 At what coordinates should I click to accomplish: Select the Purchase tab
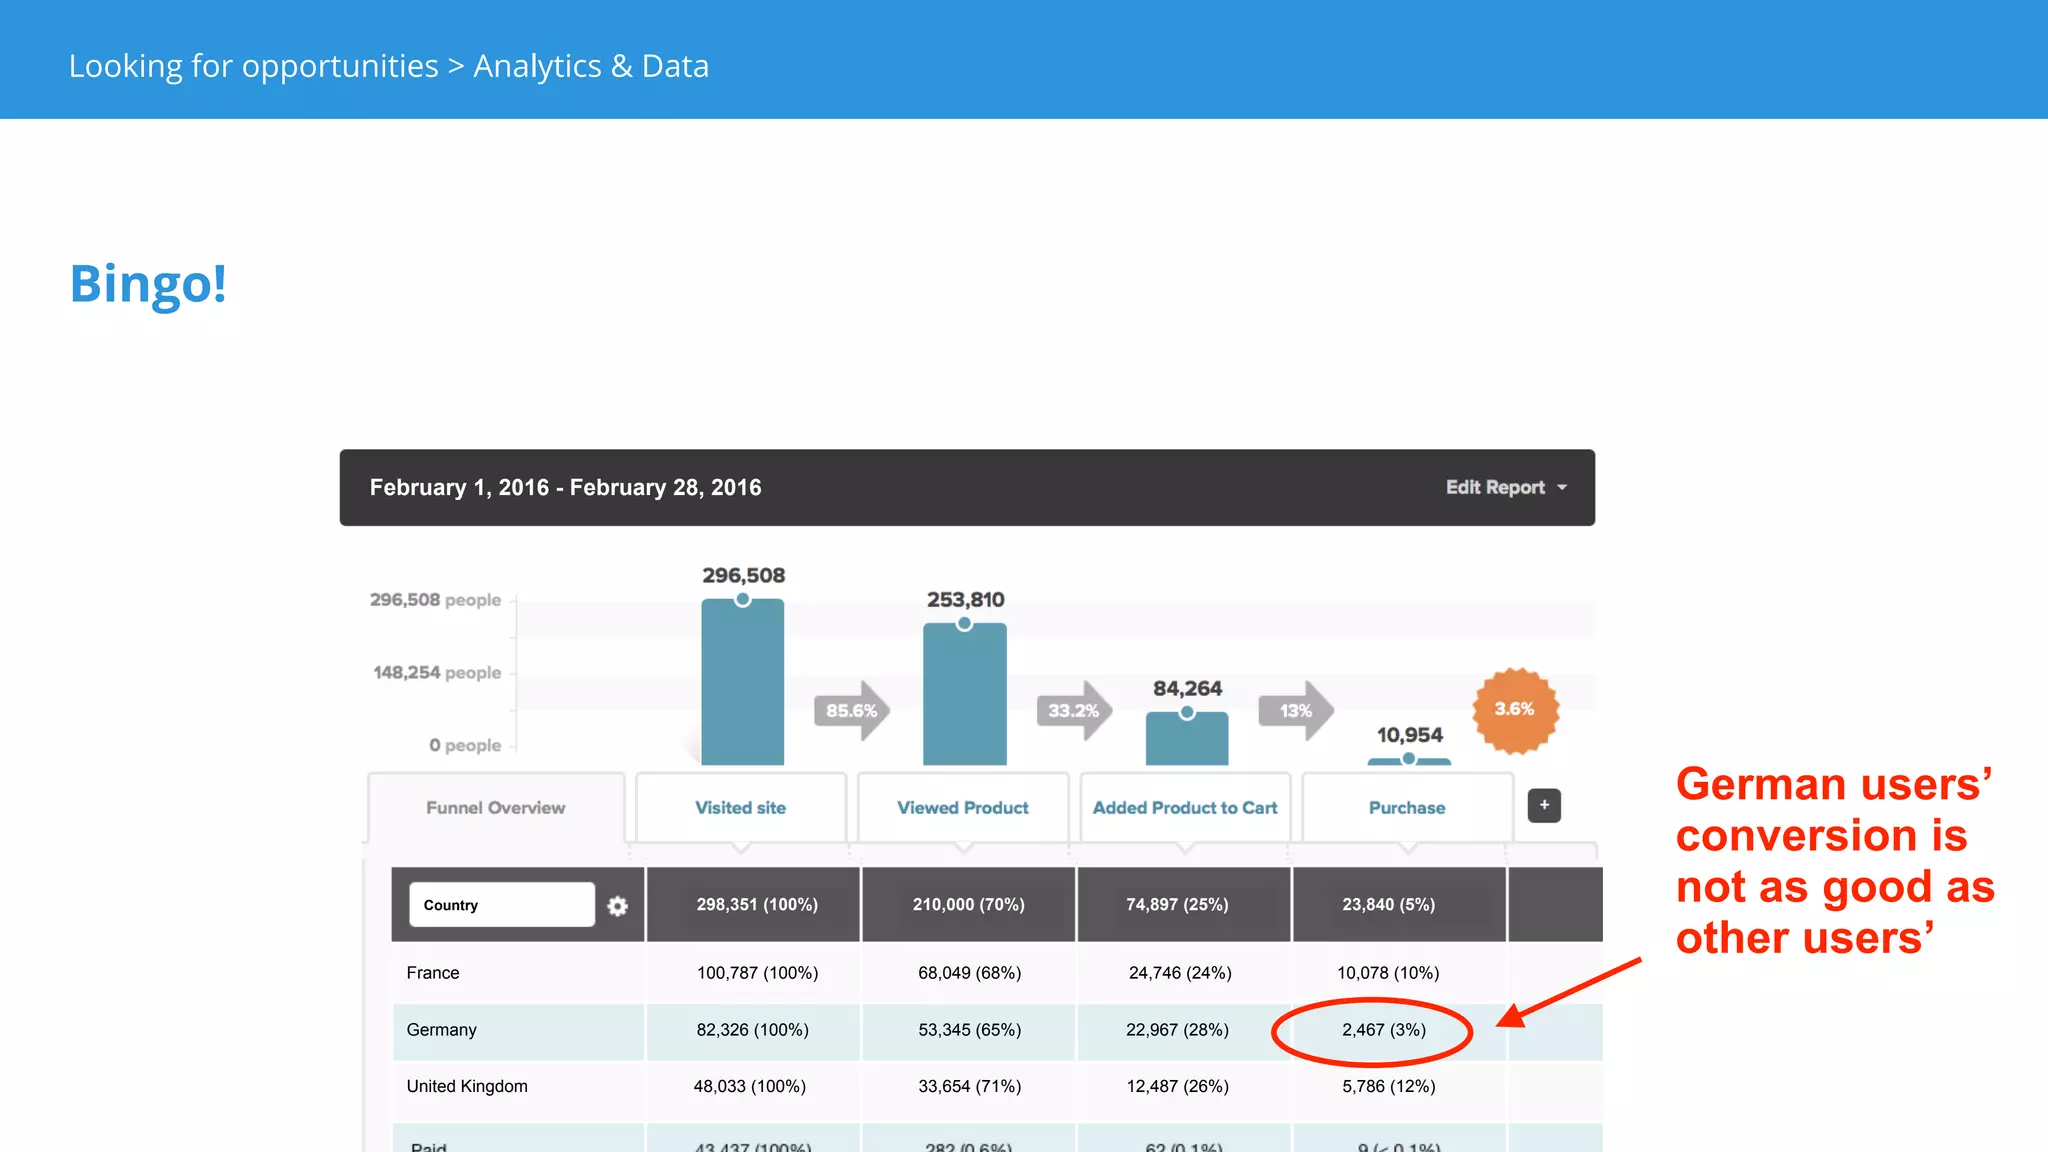click(x=1407, y=808)
